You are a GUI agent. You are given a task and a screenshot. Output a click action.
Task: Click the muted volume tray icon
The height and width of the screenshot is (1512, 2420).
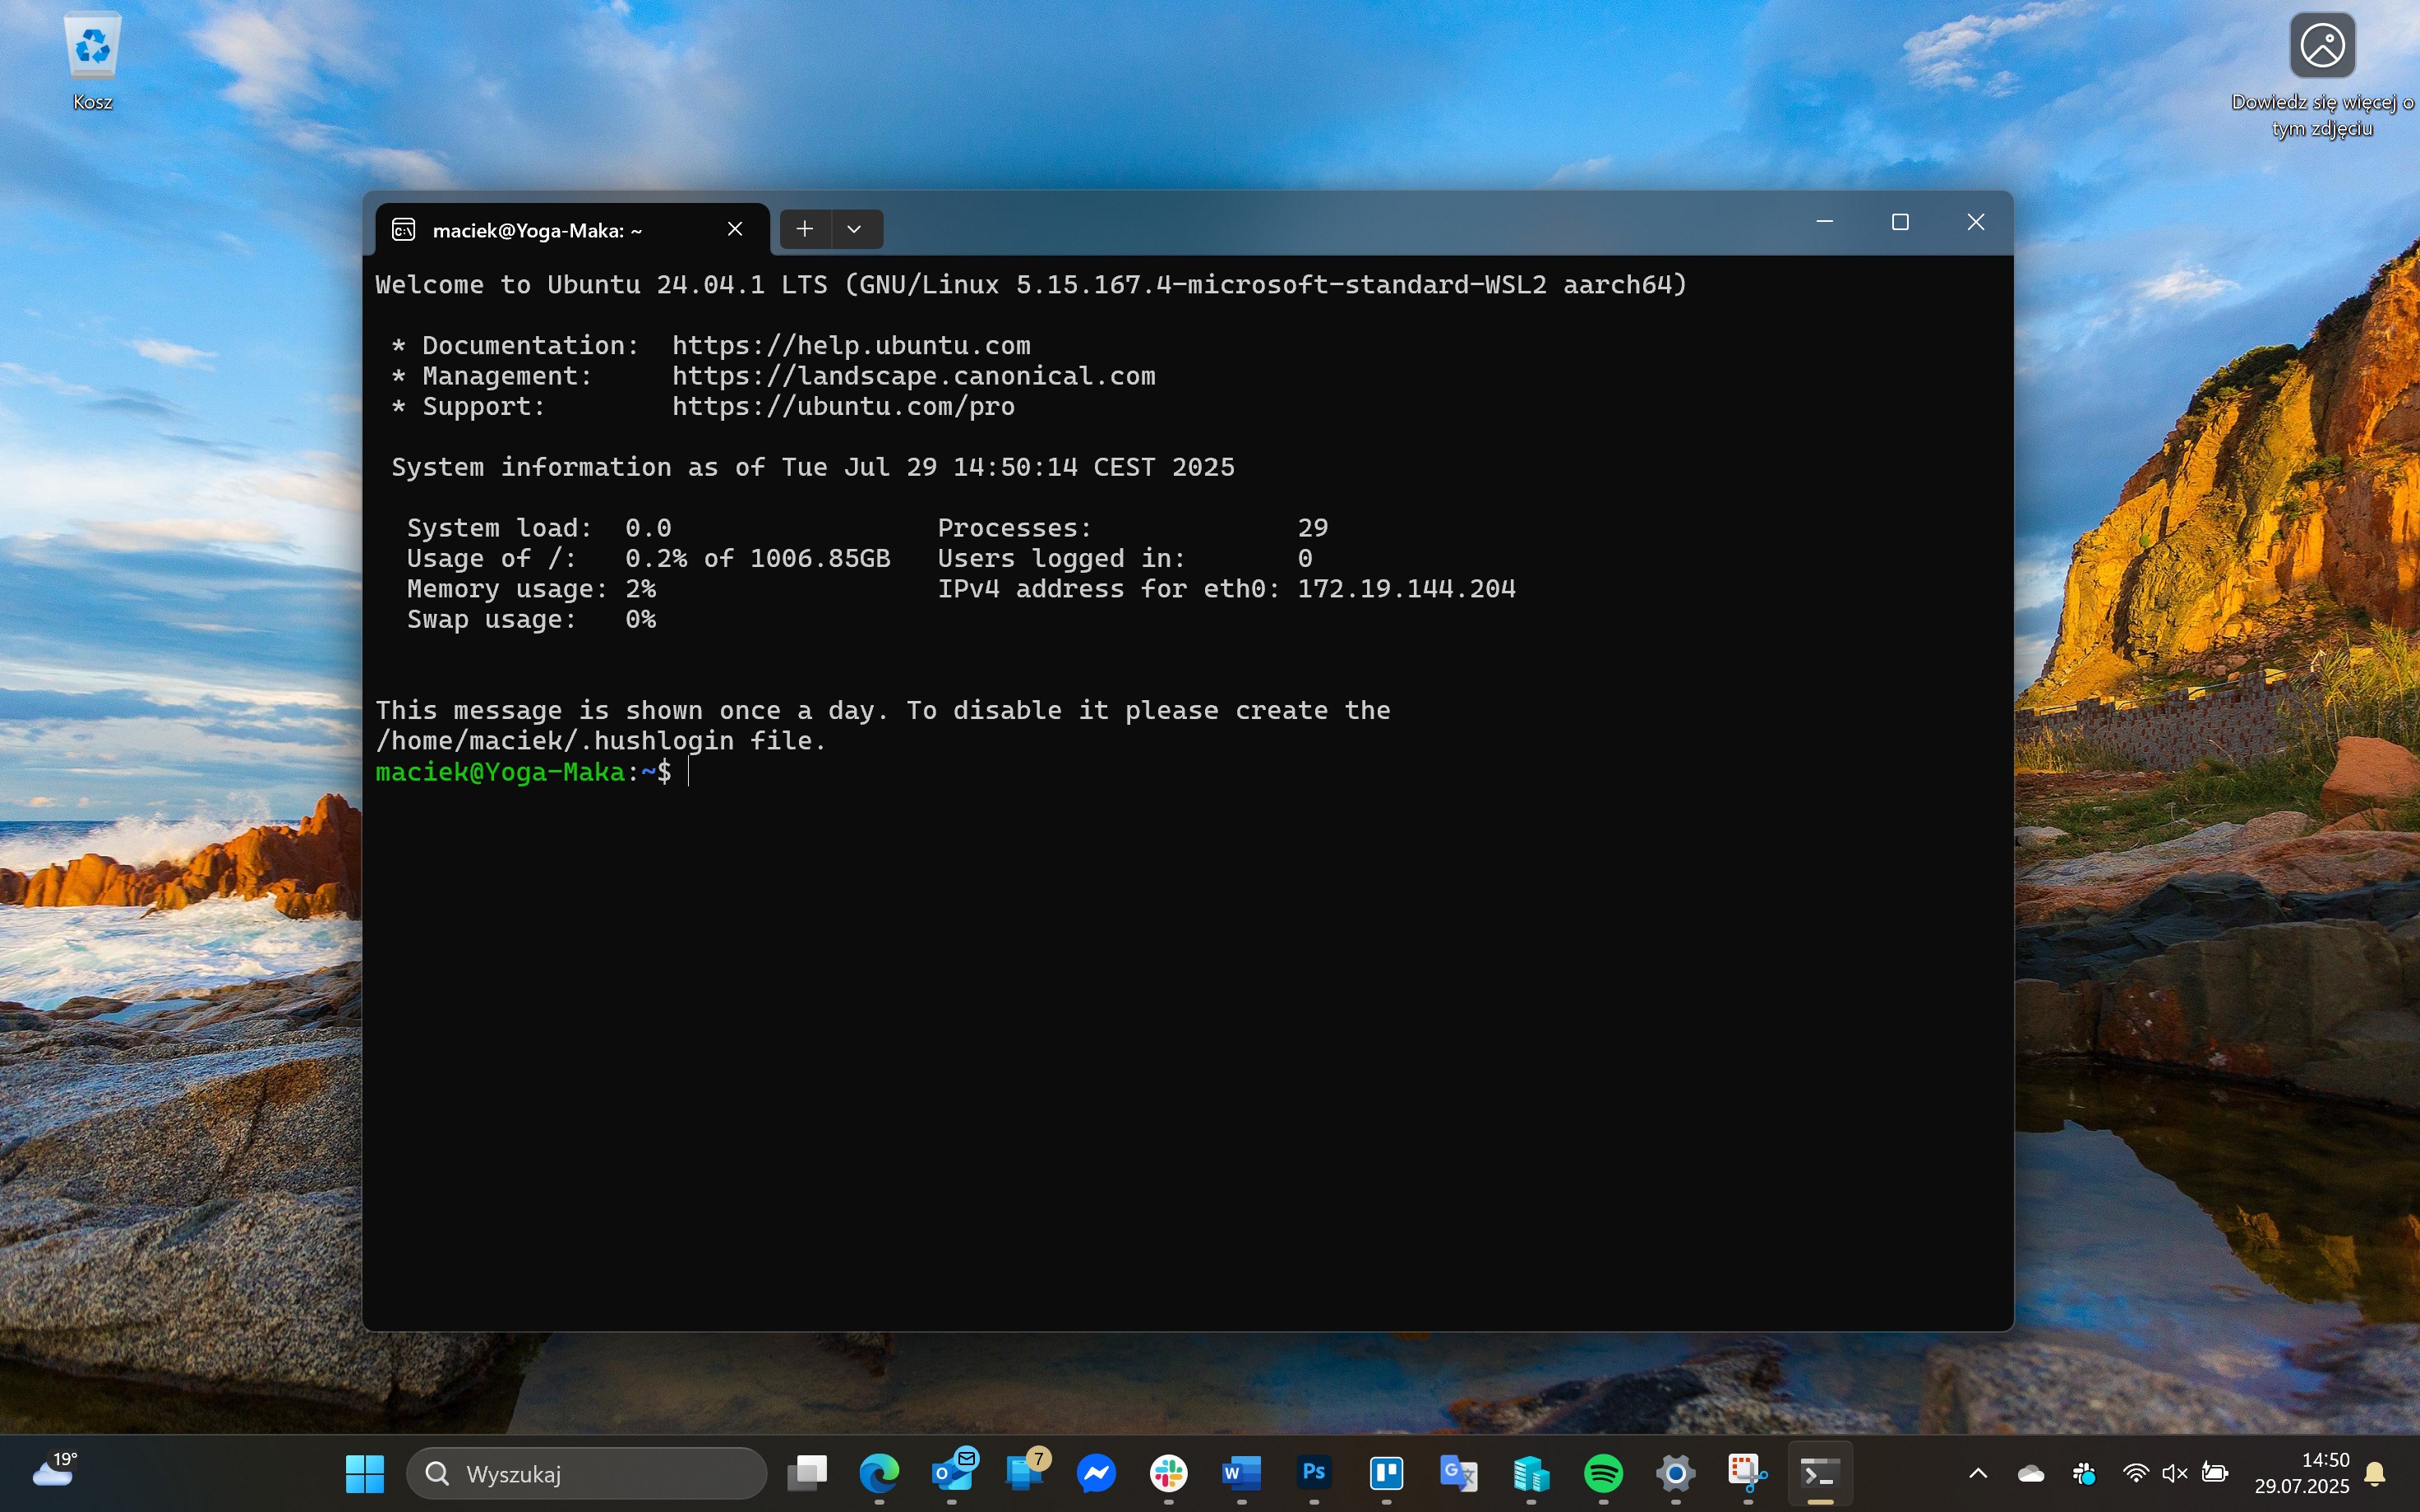click(2175, 1473)
